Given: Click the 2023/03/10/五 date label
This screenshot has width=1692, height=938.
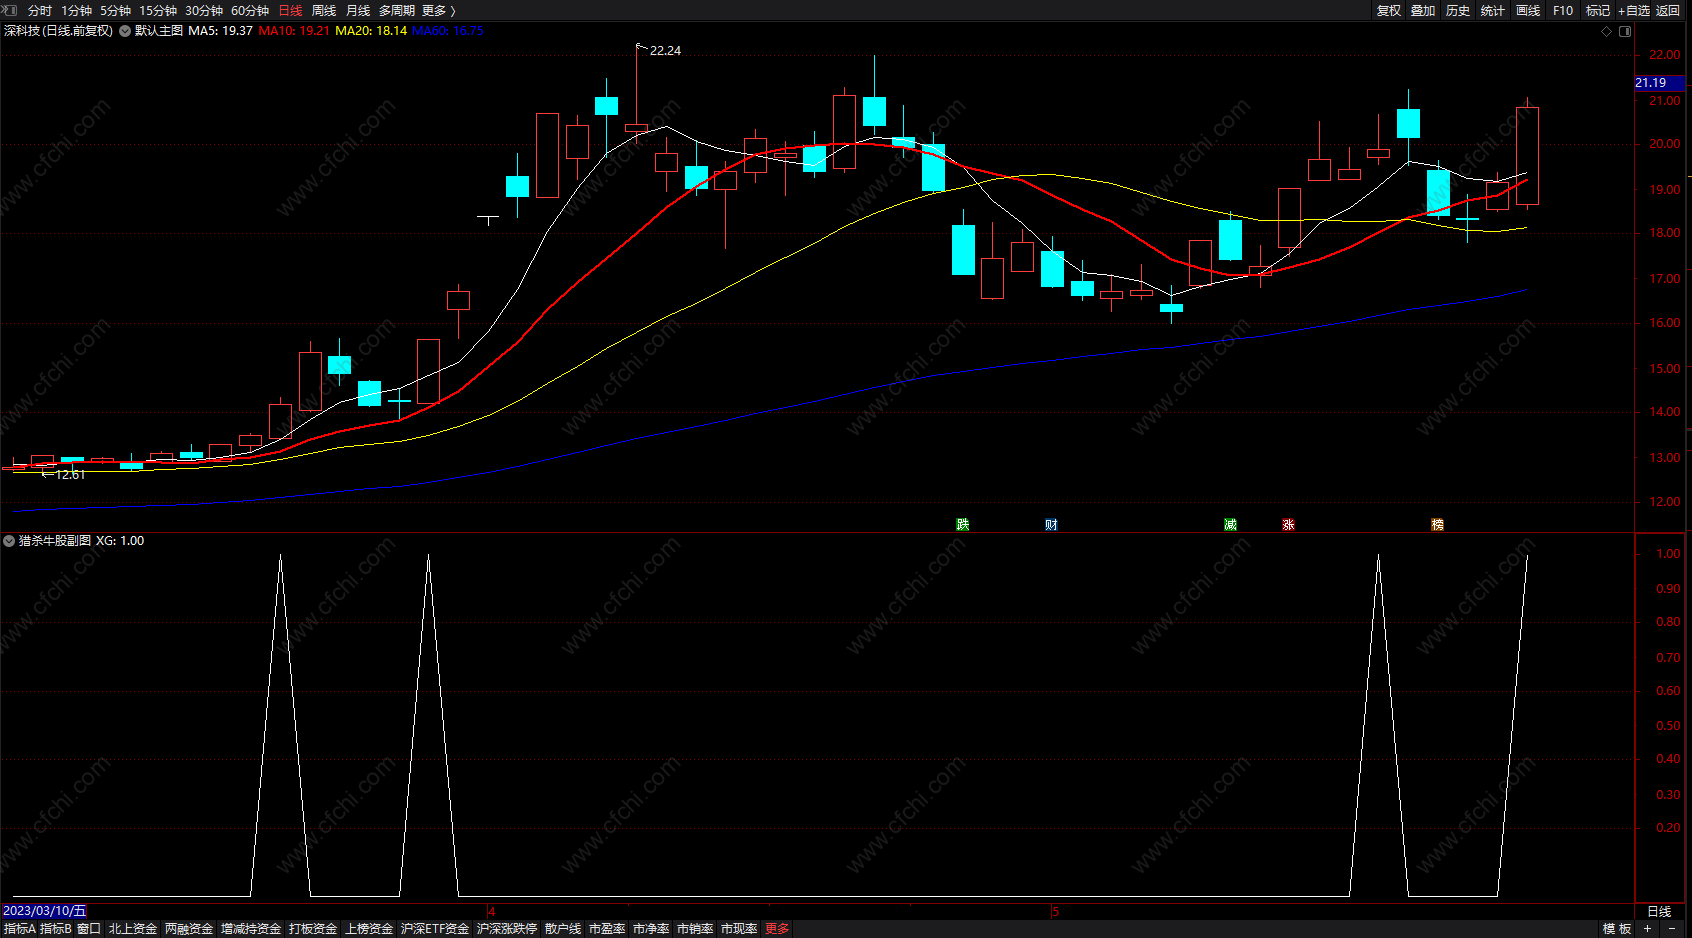Looking at the screenshot, I should pos(44,911).
